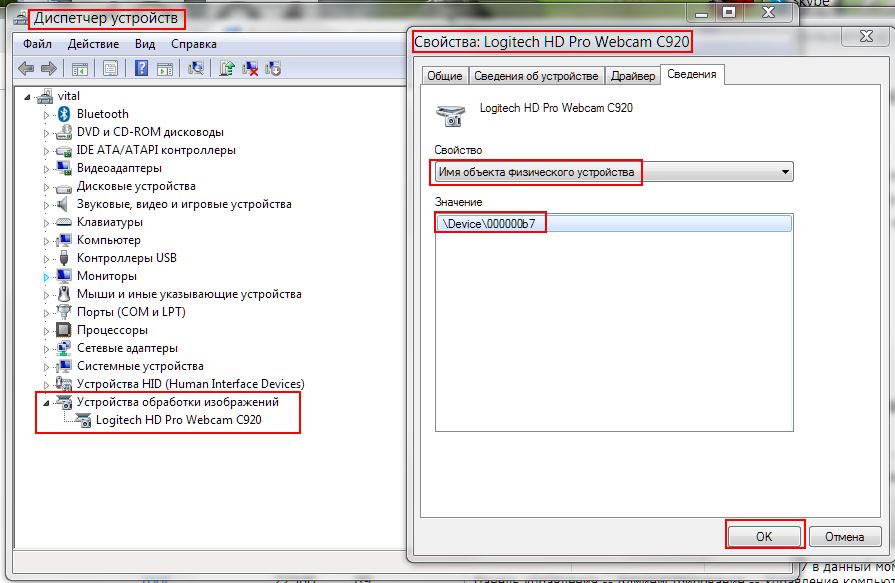Click the DVD и CD-ROM дисководы label
Screen dimensions: 895x583
click(150, 132)
